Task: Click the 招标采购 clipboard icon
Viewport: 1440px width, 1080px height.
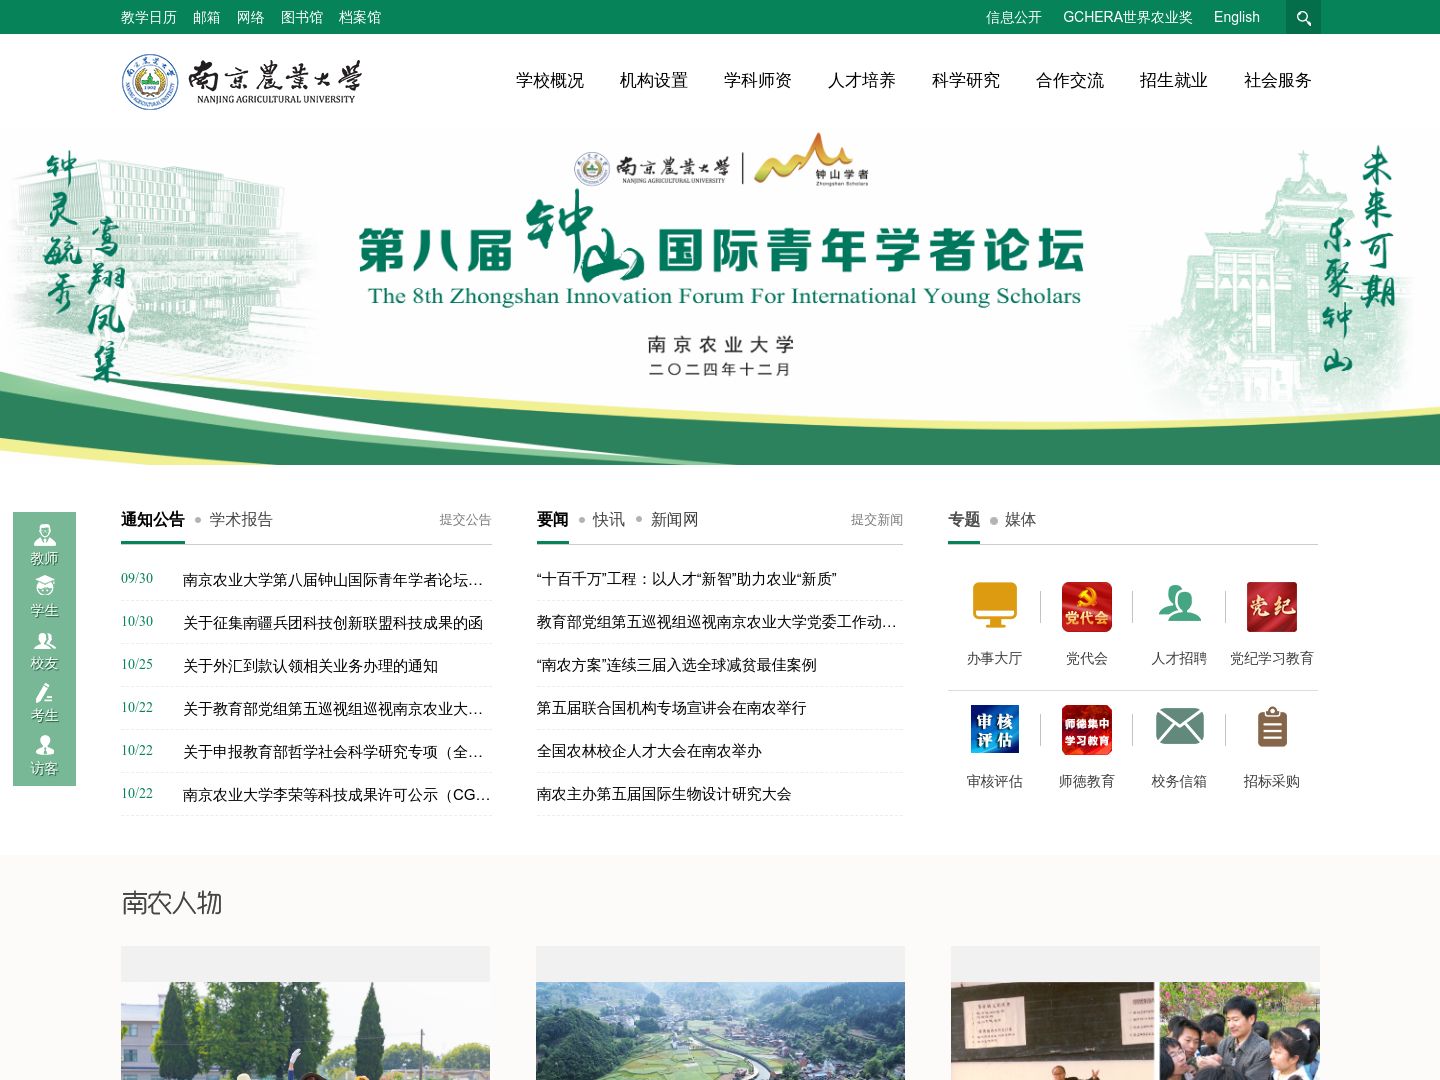Action: coord(1271,728)
